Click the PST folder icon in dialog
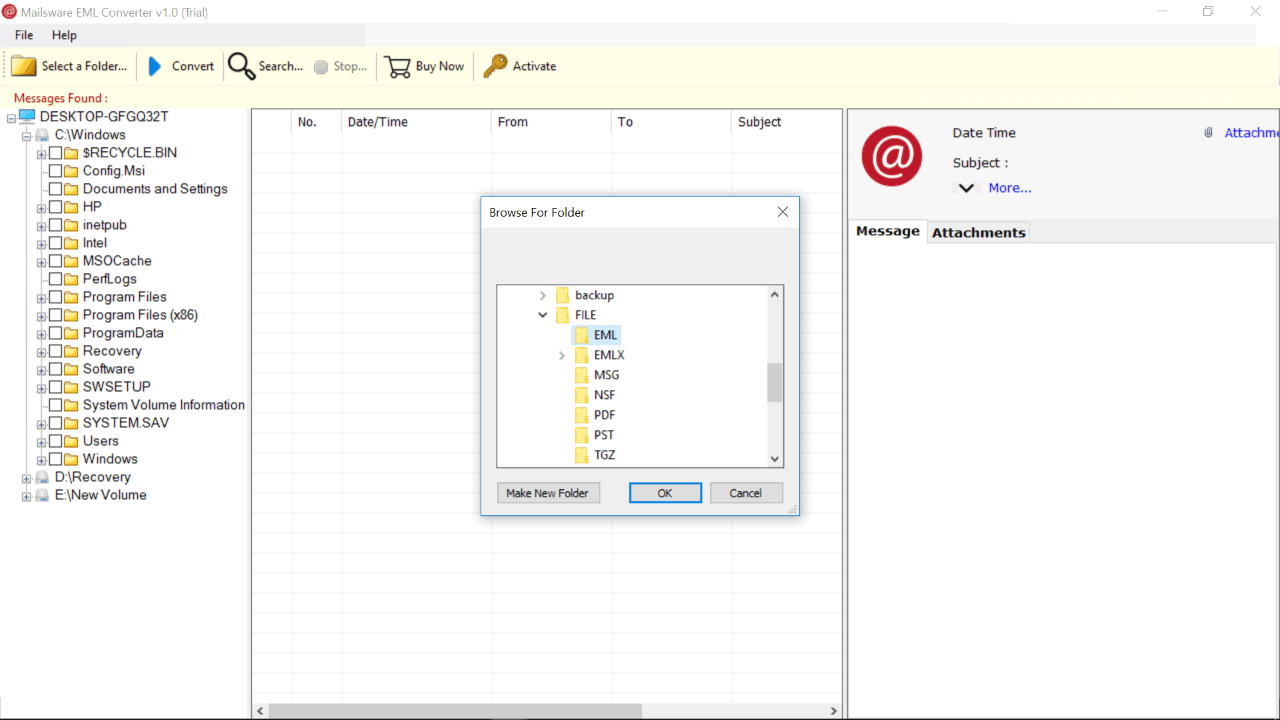Screen dimensions: 1280x720 point(581,435)
